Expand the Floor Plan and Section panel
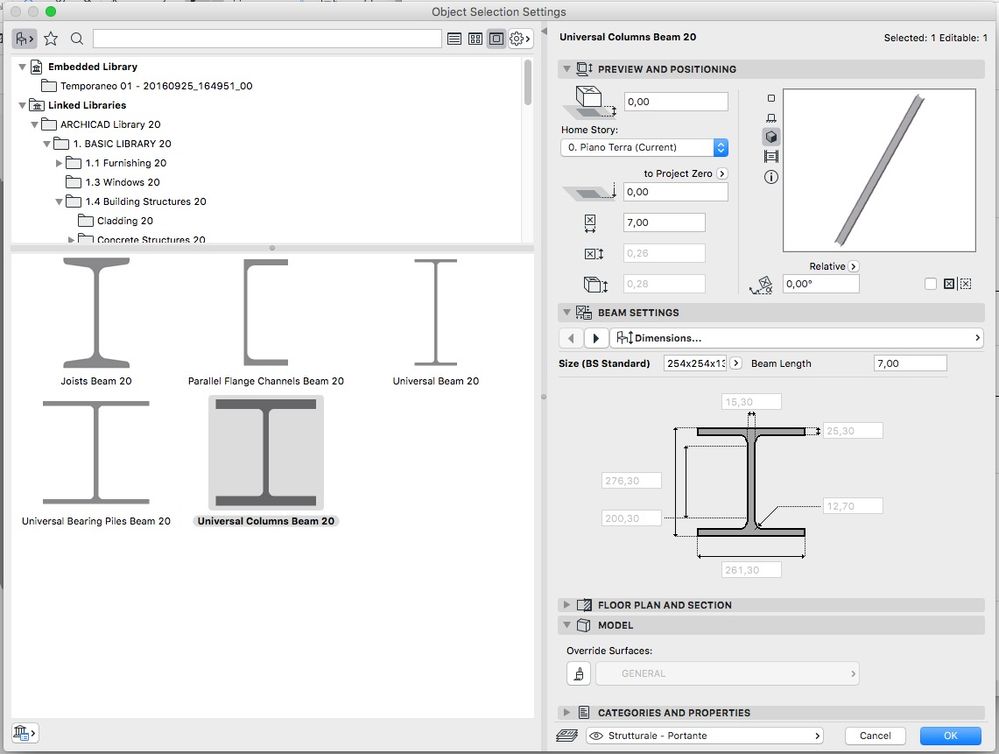The image size is (999, 754). (566, 605)
